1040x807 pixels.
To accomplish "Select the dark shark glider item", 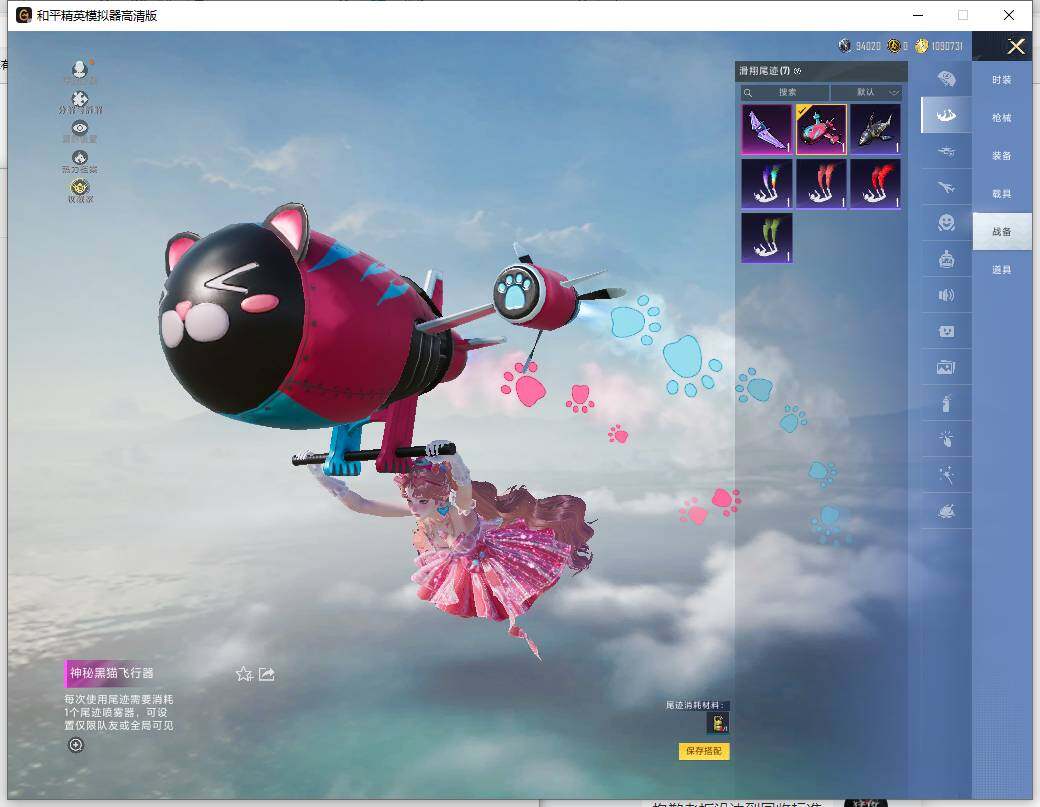I will tap(876, 129).
